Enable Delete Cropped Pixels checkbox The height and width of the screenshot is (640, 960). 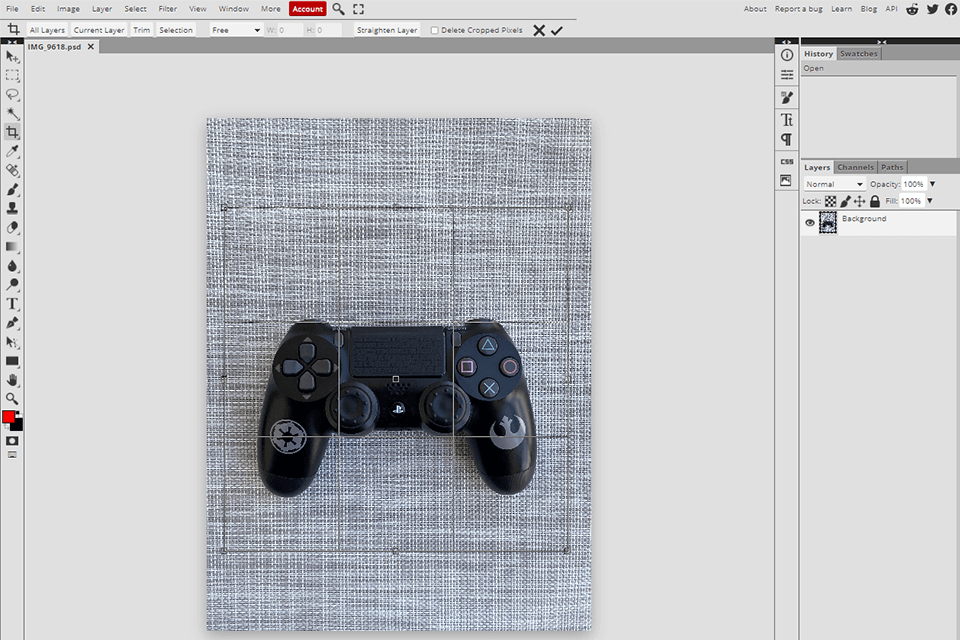click(434, 30)
